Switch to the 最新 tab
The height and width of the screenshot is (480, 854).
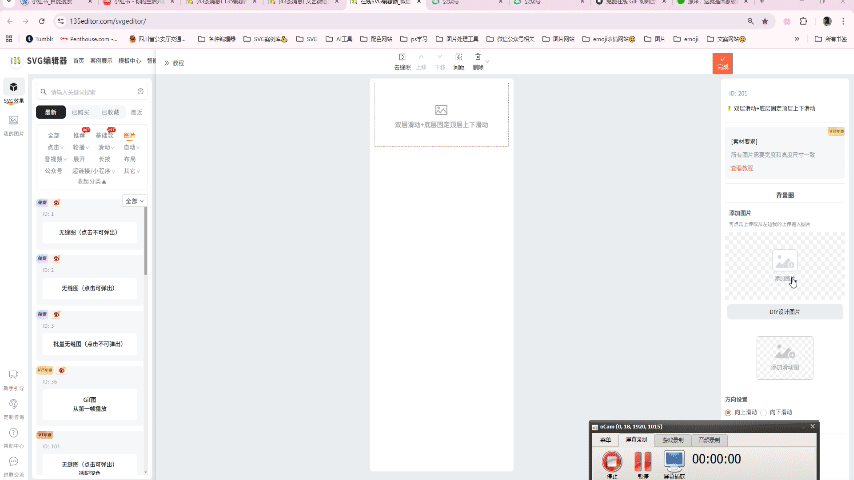[51, 112]
